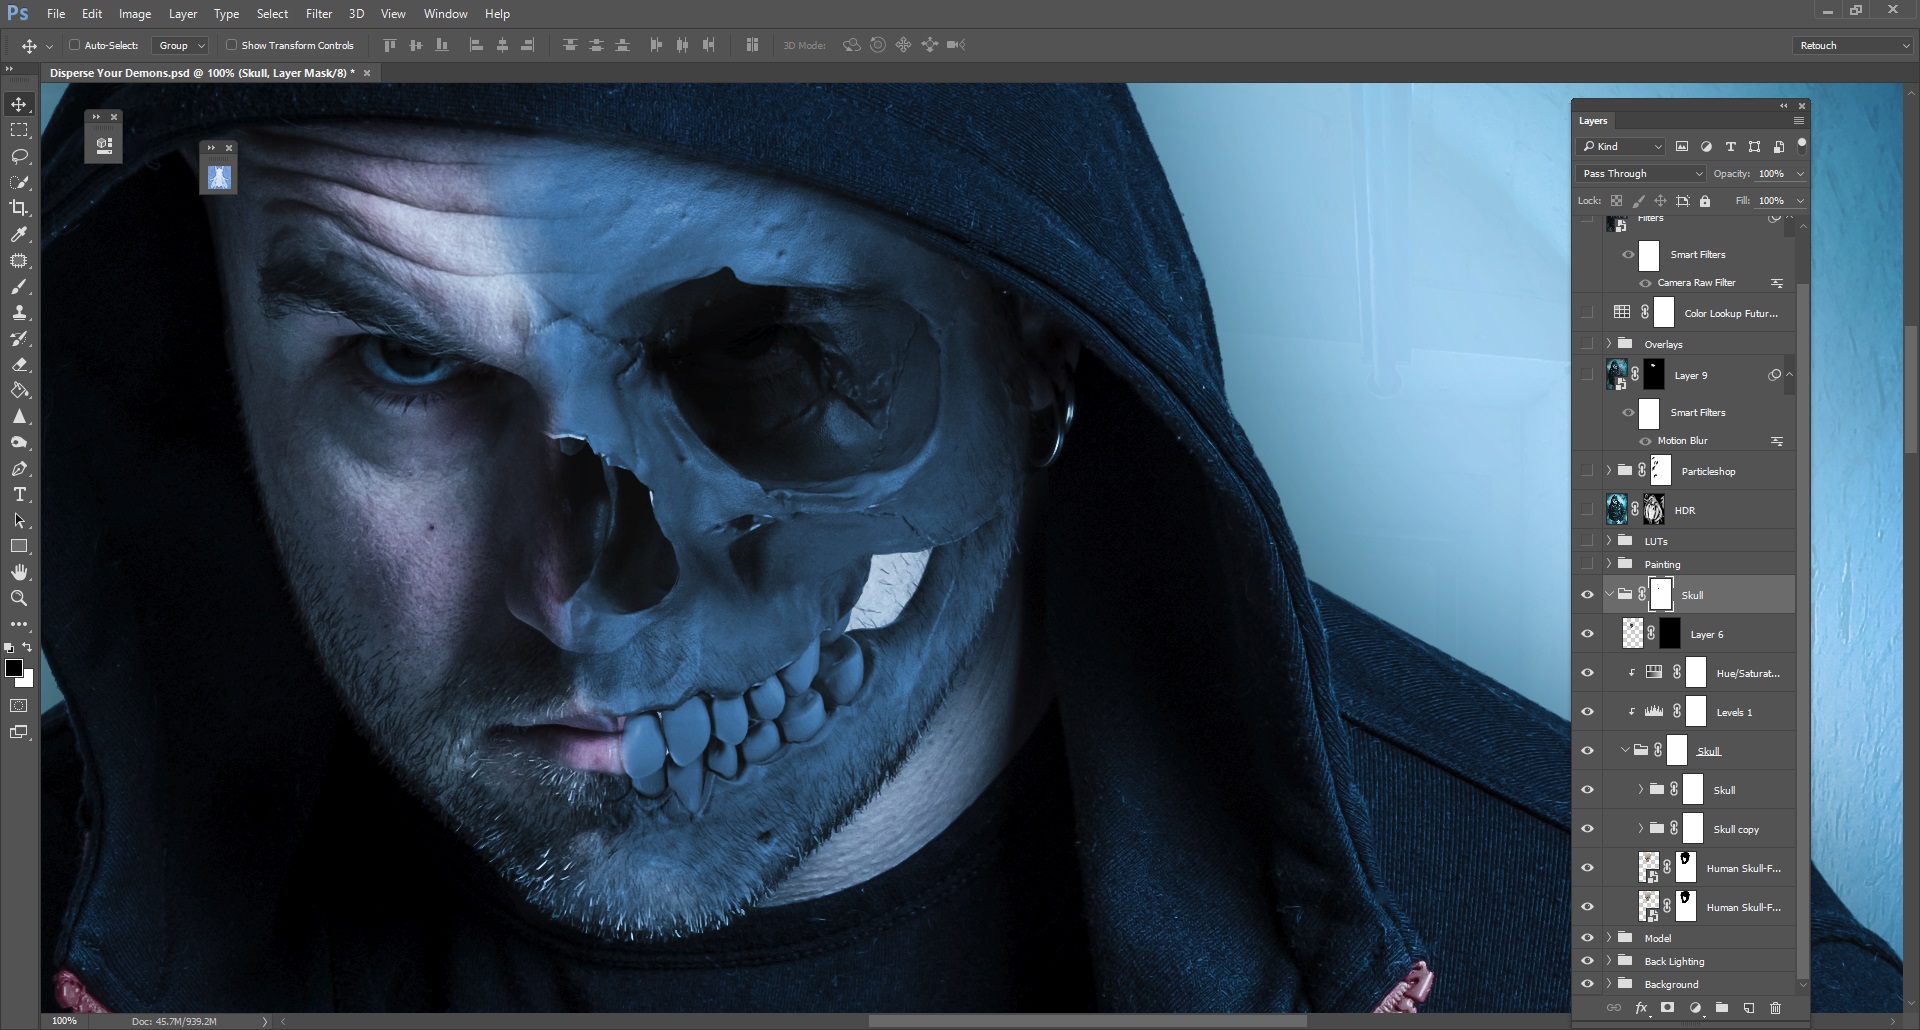Open the Filter menu

(x=319, y=13)
